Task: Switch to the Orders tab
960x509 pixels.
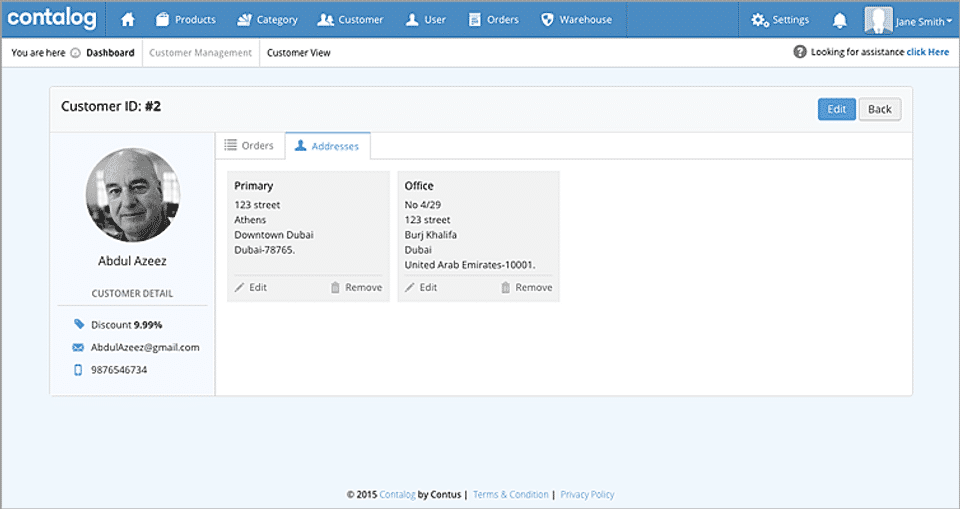Action: pyautogui.click(x=250, y=146)
